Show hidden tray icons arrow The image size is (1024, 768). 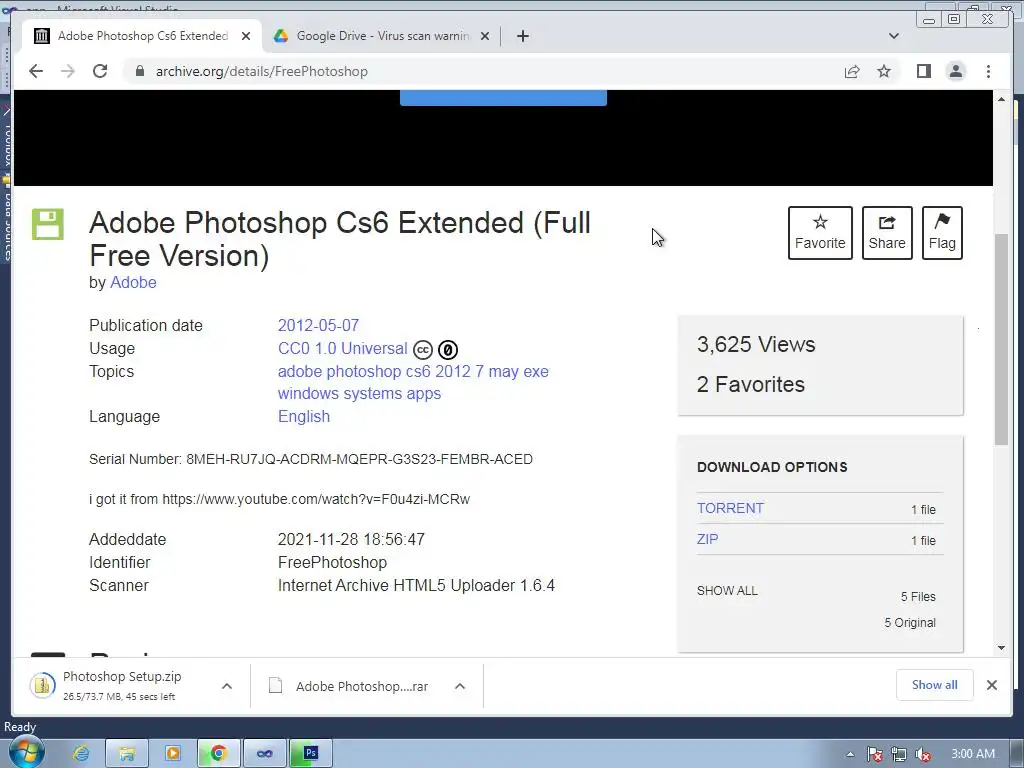click(850, 754)
